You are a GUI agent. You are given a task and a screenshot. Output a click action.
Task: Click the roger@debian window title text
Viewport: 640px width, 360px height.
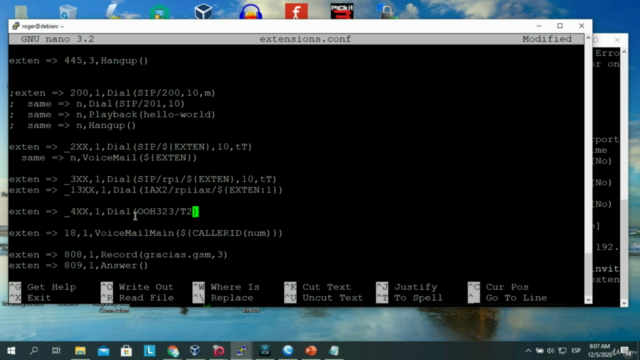[x=43, y=26]
